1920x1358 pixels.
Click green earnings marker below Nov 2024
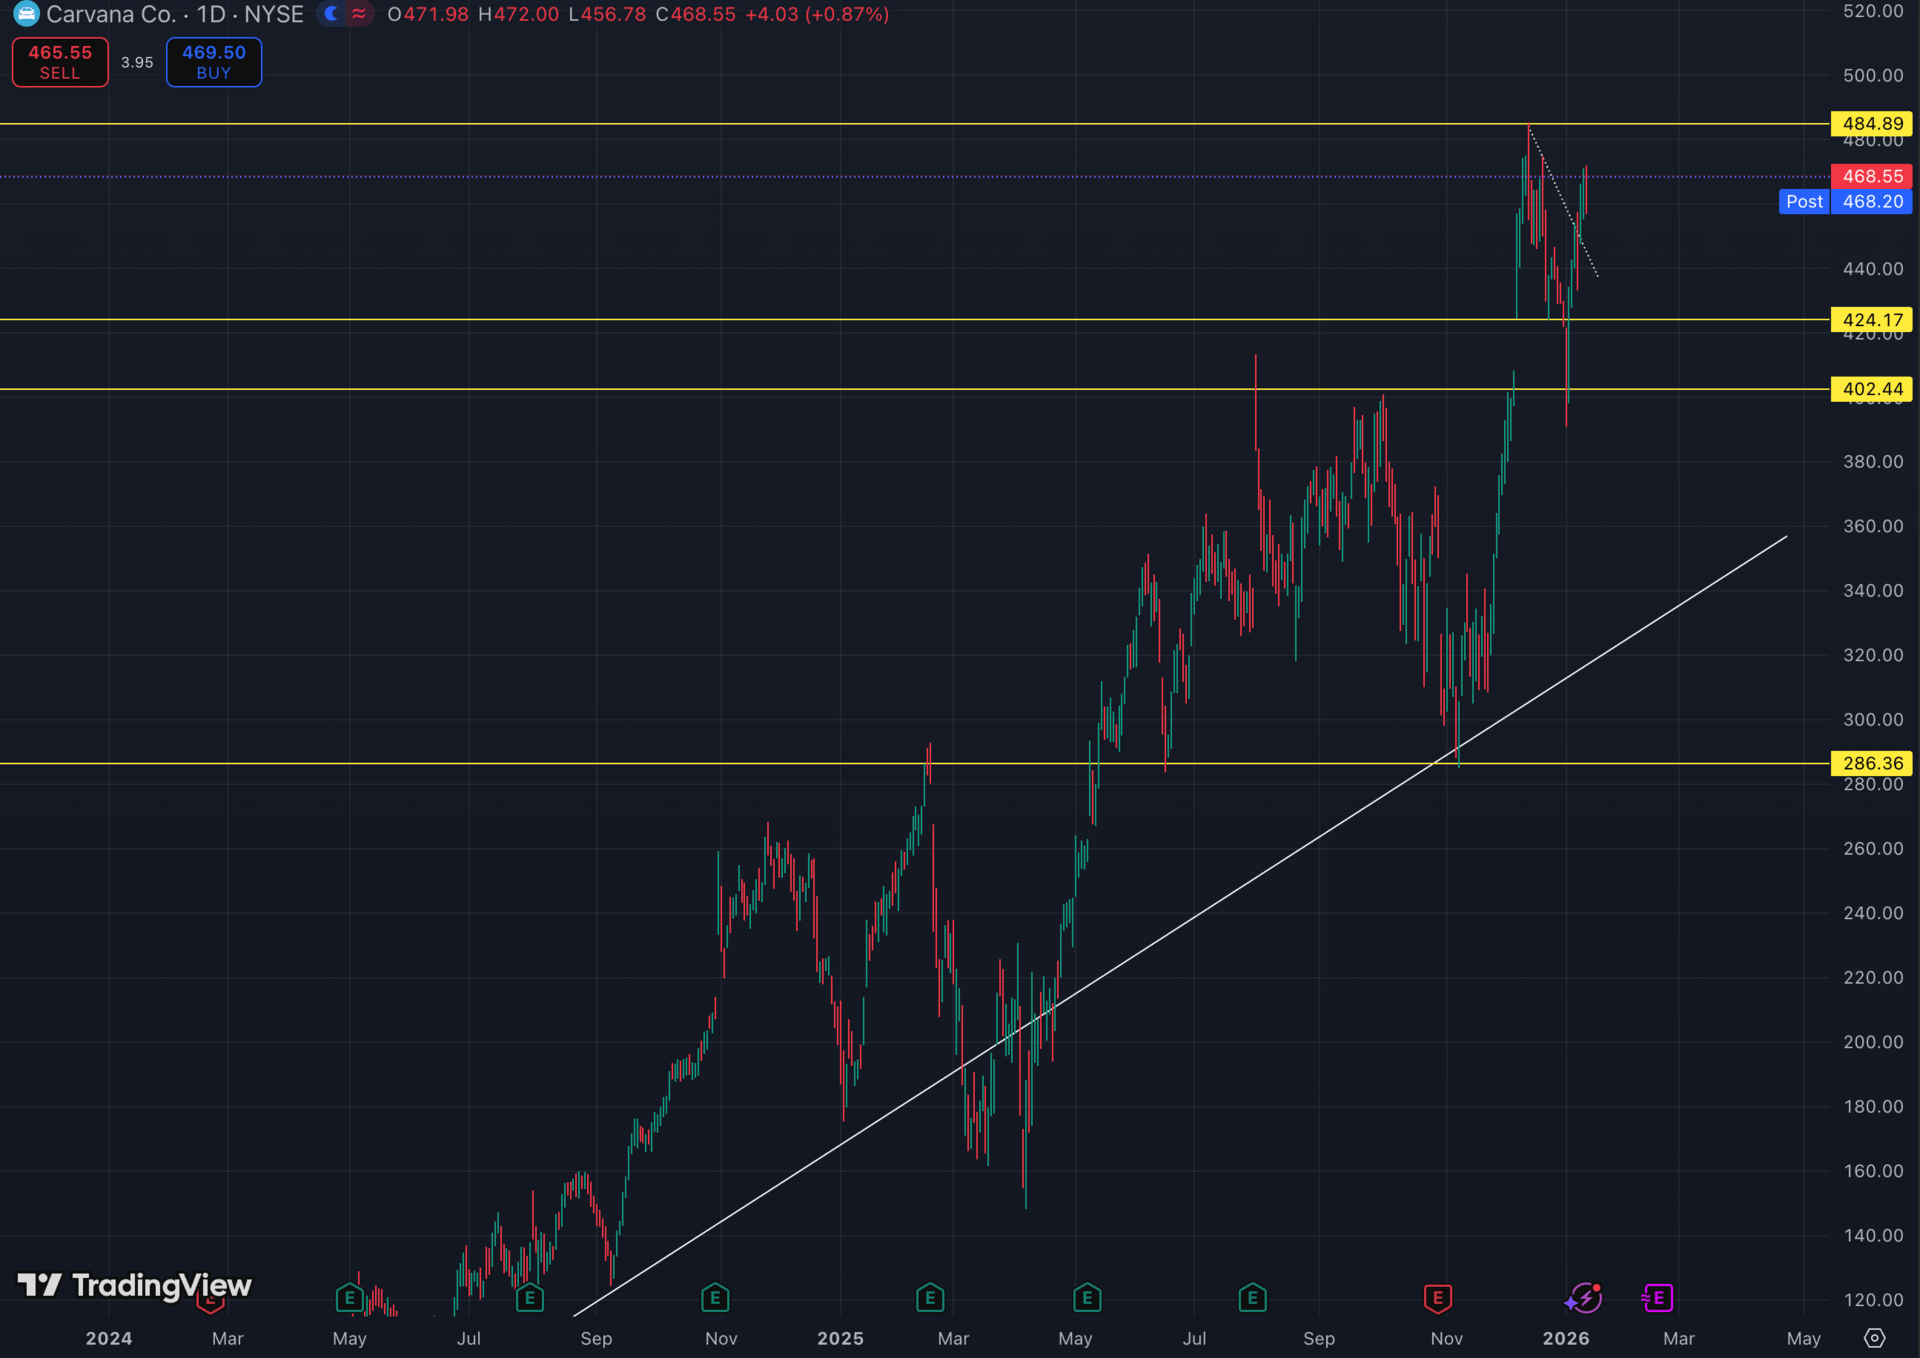click(x=714, y=1298)
